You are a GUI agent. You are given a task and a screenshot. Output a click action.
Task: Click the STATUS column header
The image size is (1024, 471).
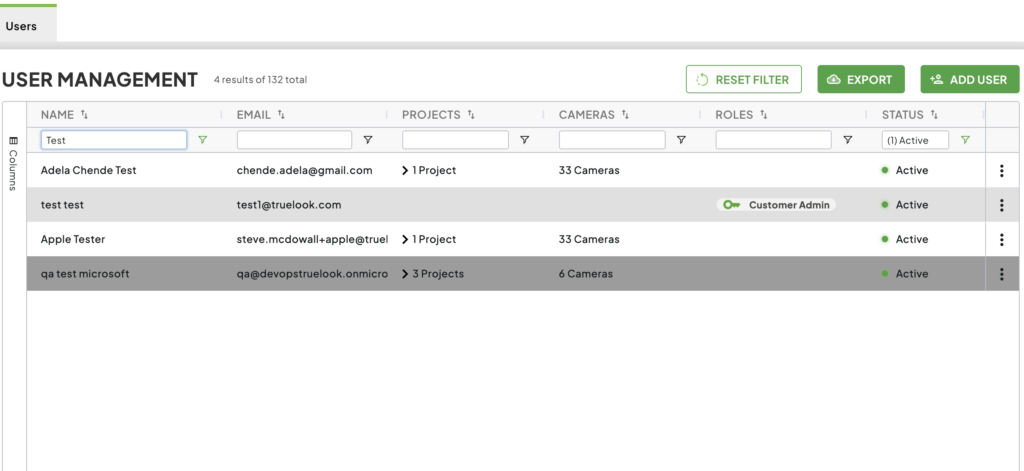903,114
